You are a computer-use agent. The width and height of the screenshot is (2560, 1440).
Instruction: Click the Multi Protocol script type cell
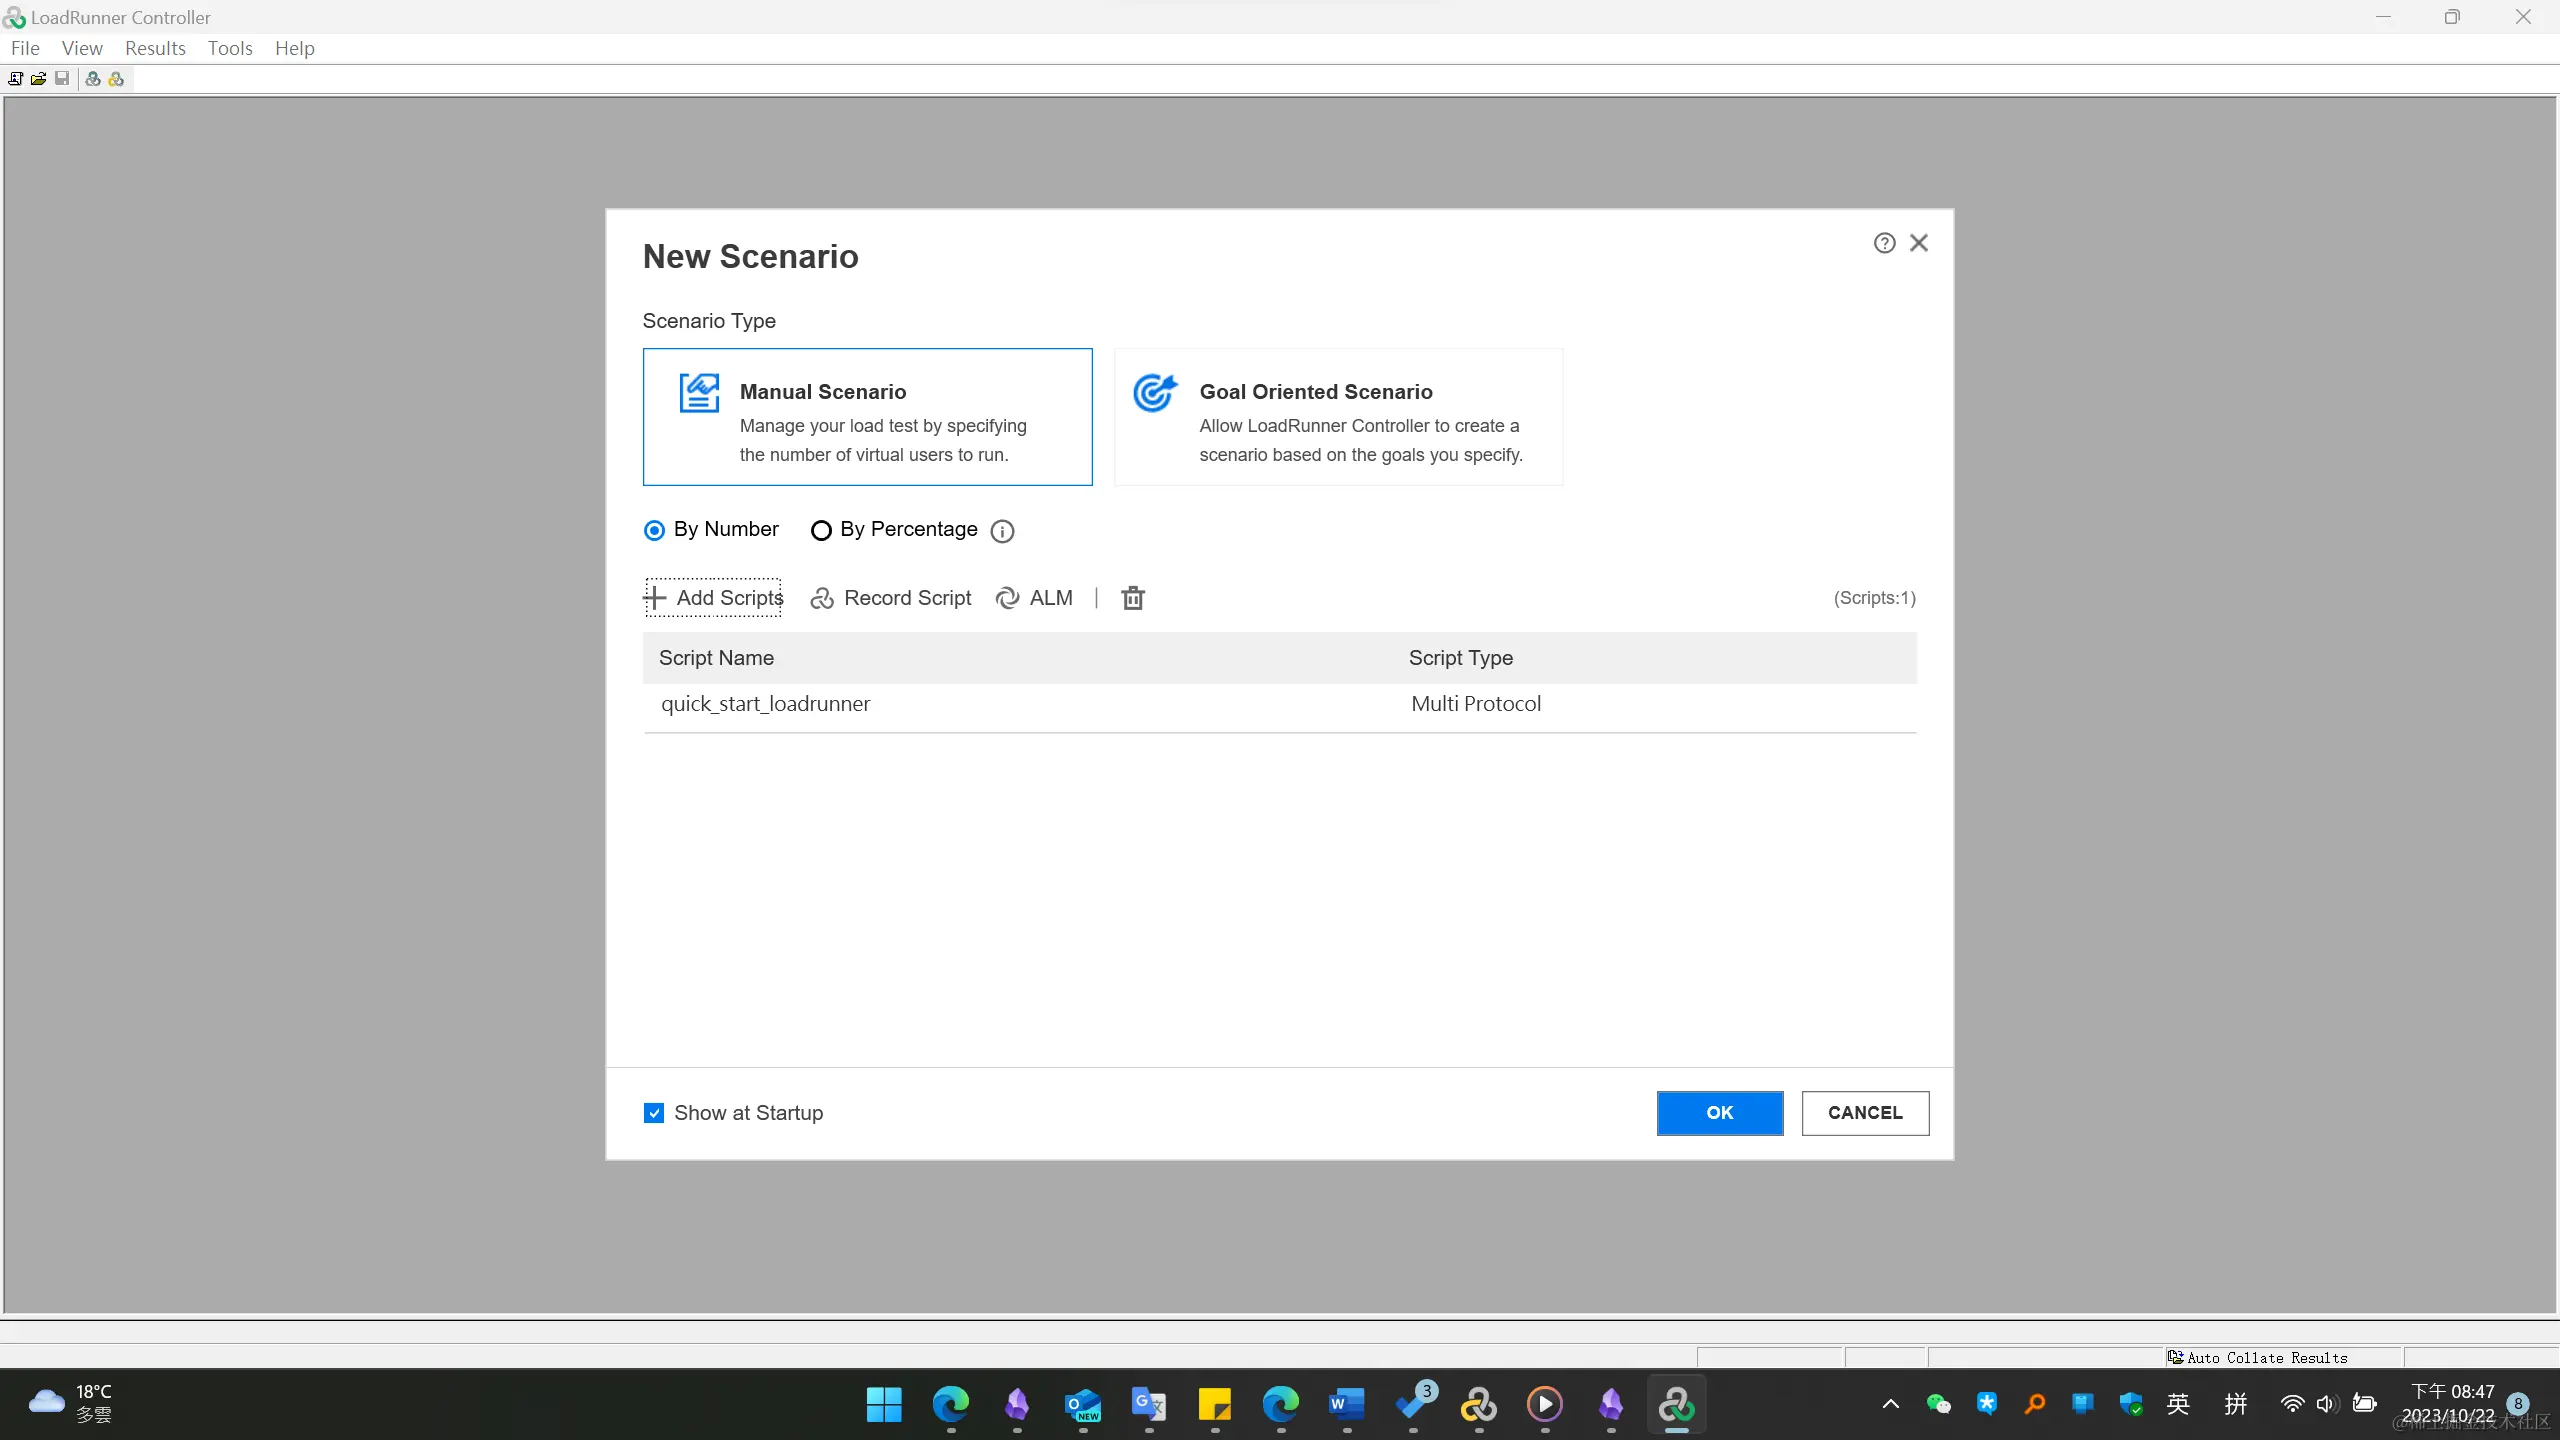point(1476,704)
